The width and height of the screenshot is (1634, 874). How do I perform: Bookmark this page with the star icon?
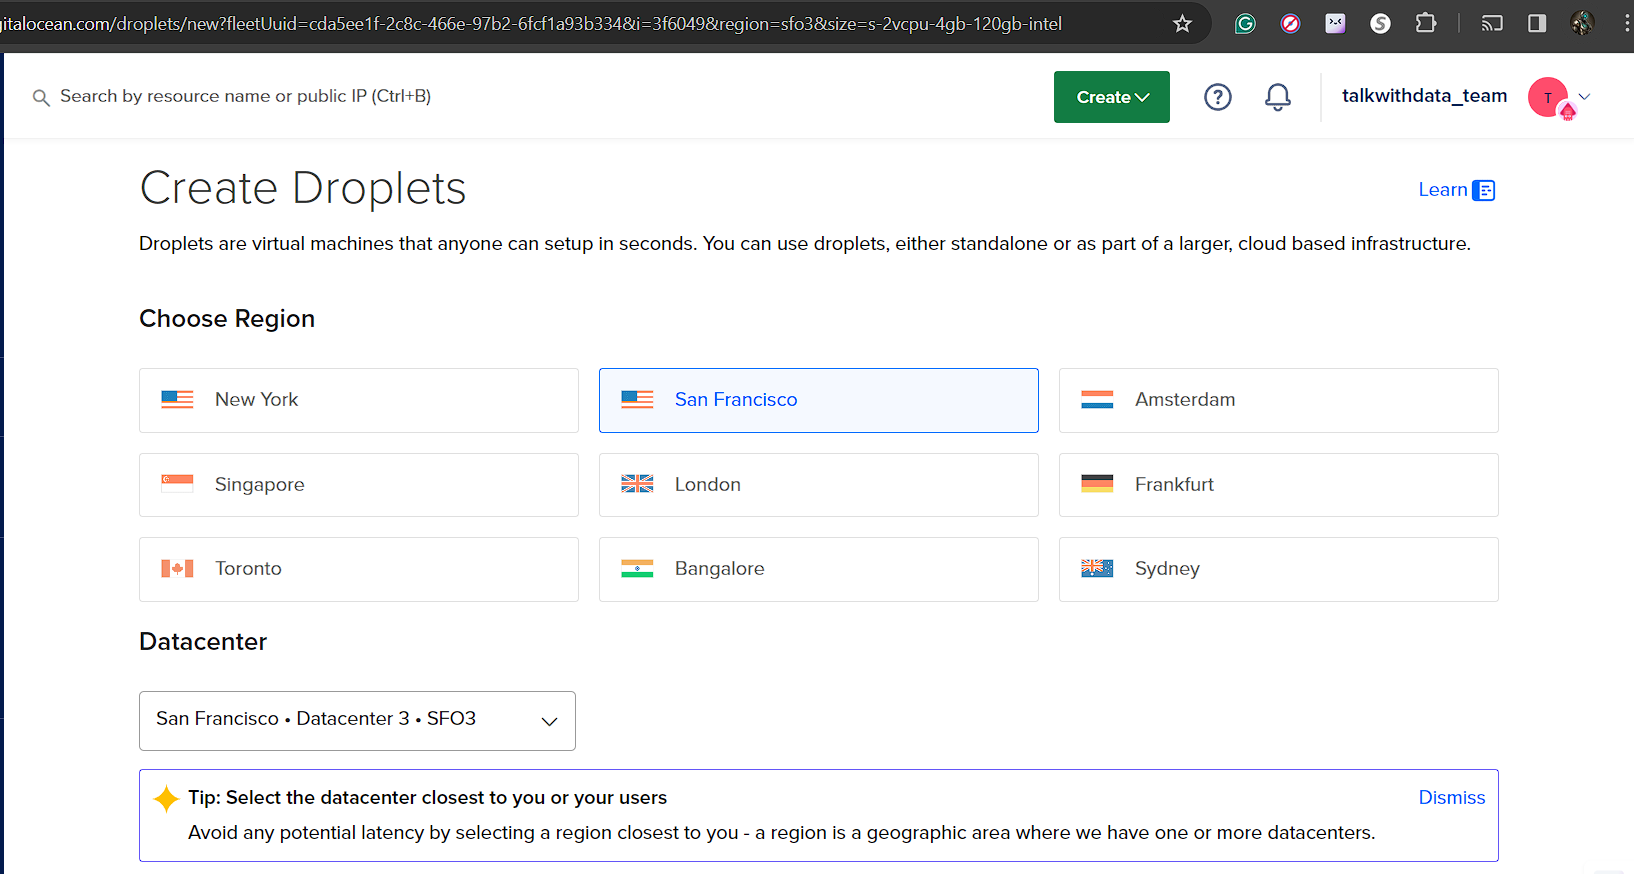point(1182,24)
